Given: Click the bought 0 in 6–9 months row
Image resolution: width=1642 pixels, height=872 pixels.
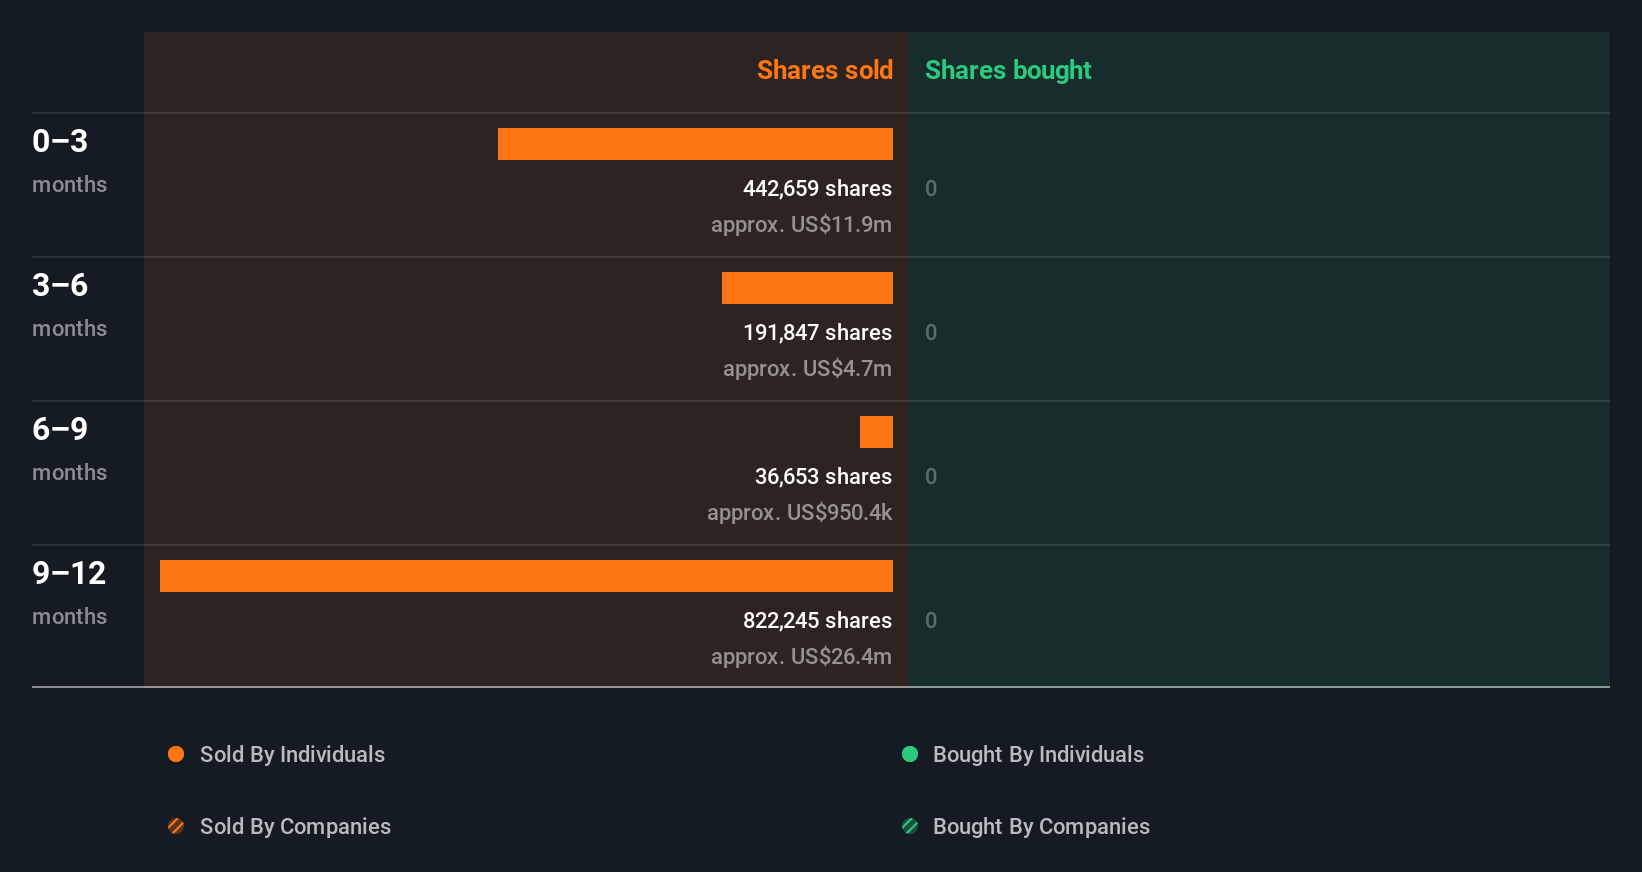Looking at the screenshot, I should pyautogui.click(x=931, y=476).
